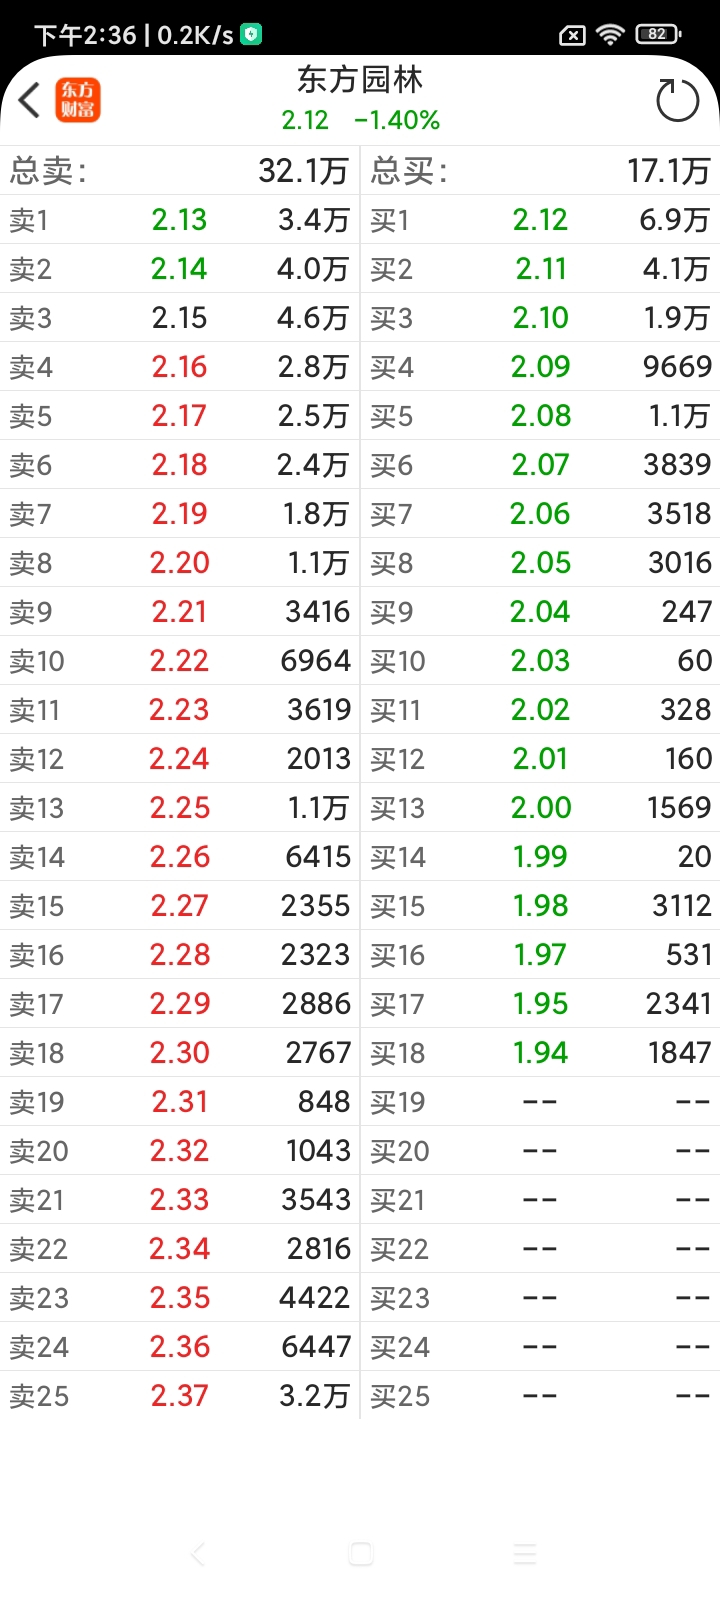Tap the total buy volume 17.1万
This screenshot has height=1600, width=720.
coord(669,171)
